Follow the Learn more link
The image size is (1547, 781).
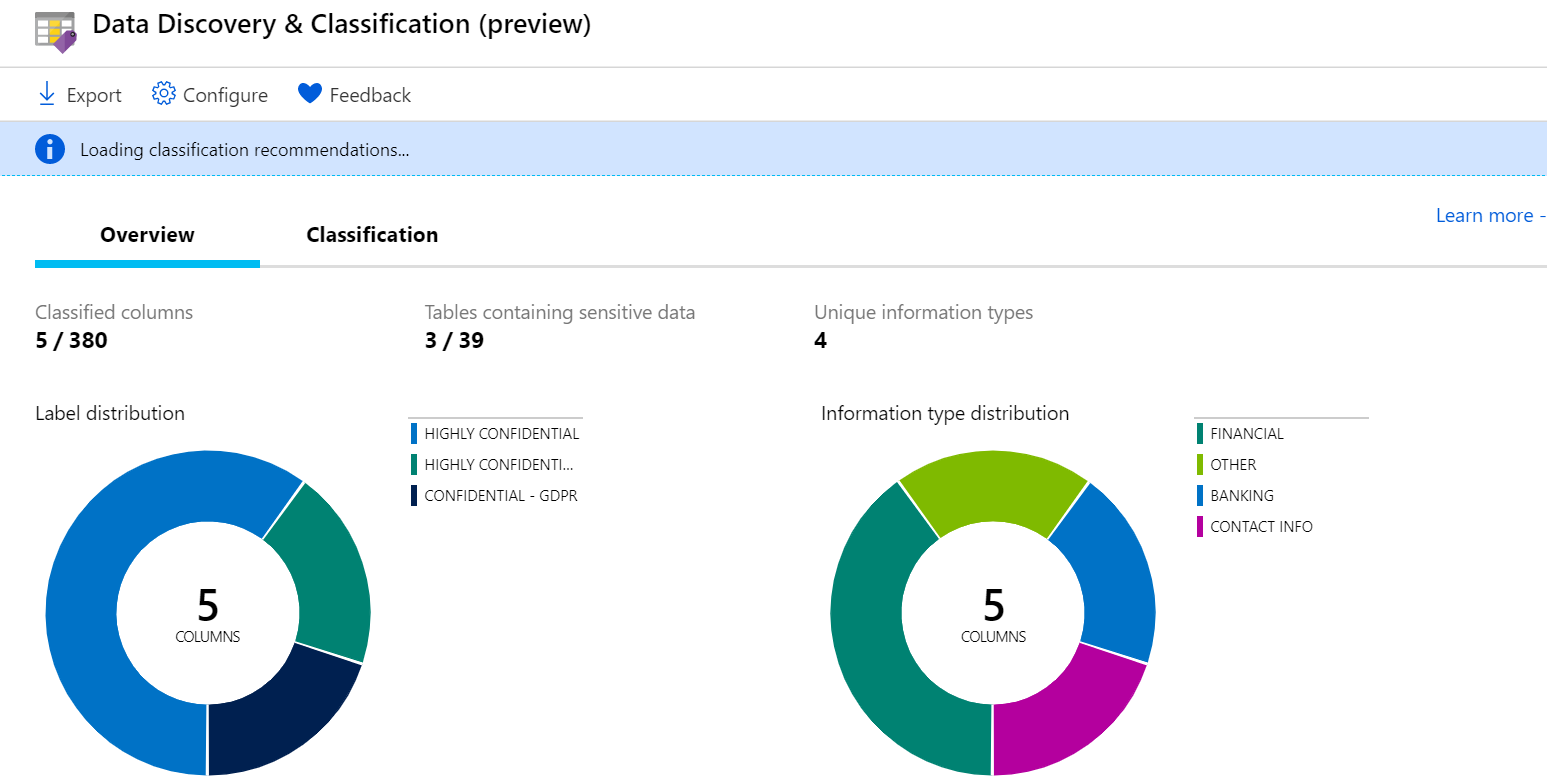coord(1484,216)
